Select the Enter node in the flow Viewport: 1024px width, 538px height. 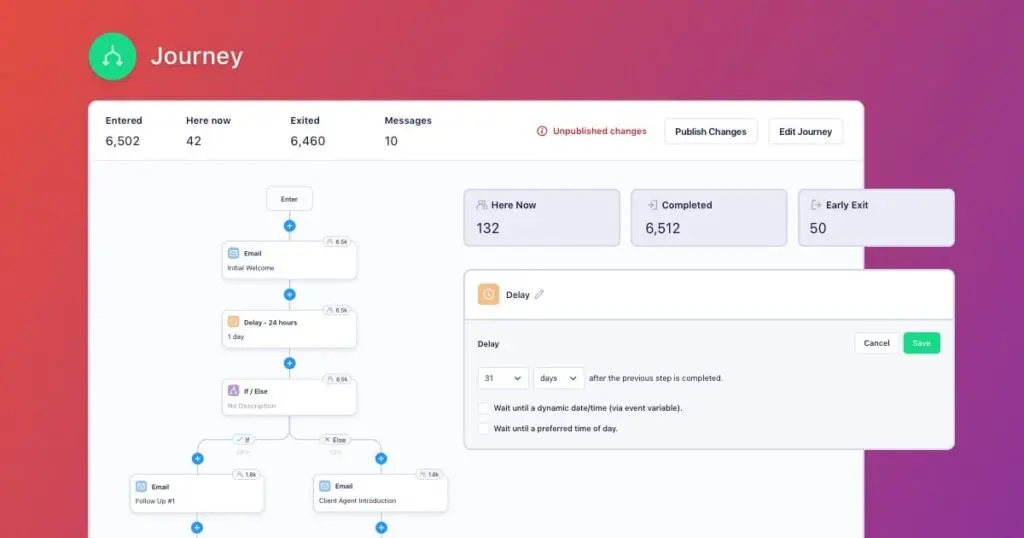point(289,199)
